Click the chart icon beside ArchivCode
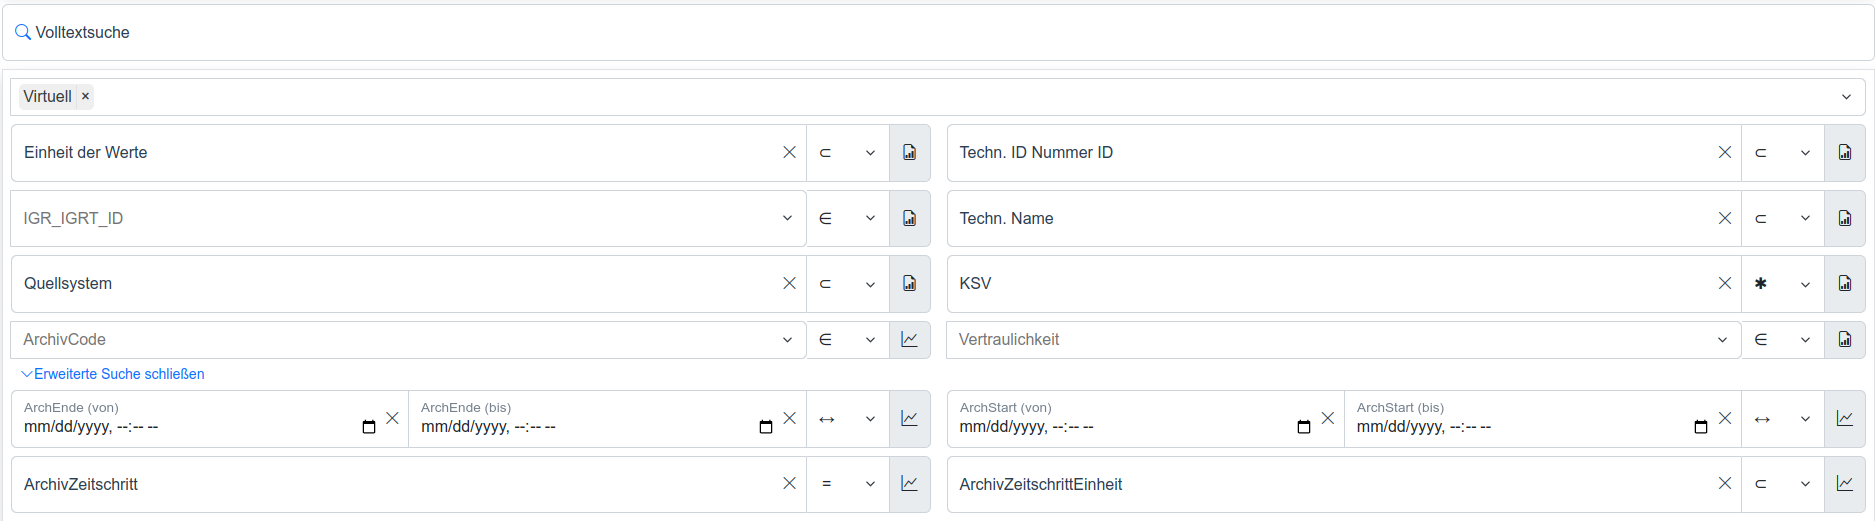1875x521 pixels. [909, 340]
